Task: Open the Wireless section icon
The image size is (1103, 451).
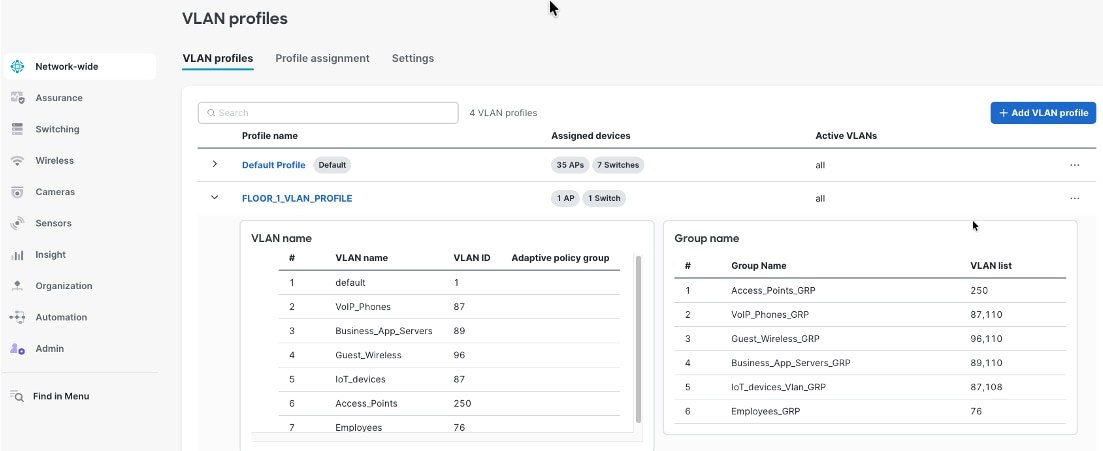Action: coord(17,161)
